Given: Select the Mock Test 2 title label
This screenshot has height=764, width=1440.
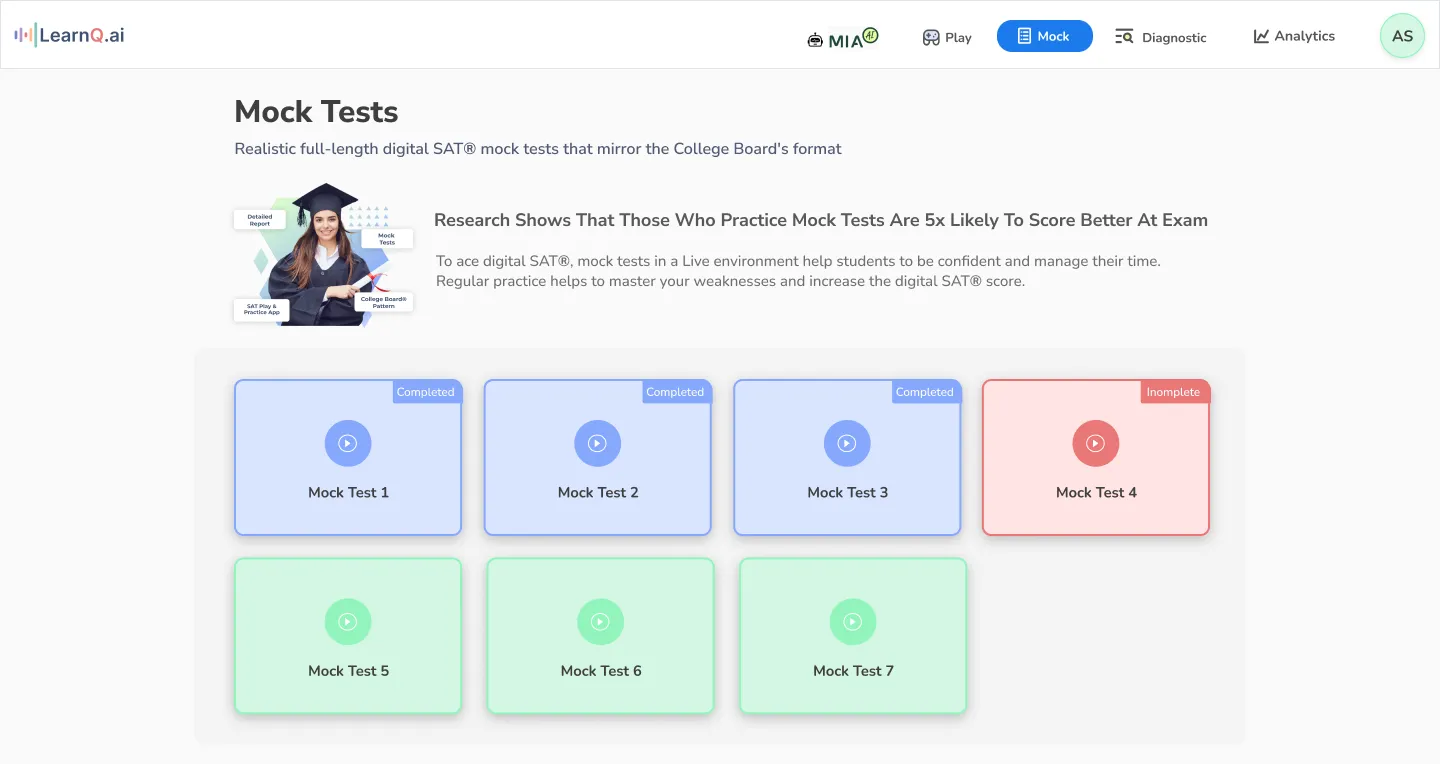Looking at the screenshot, I should 598,492.
